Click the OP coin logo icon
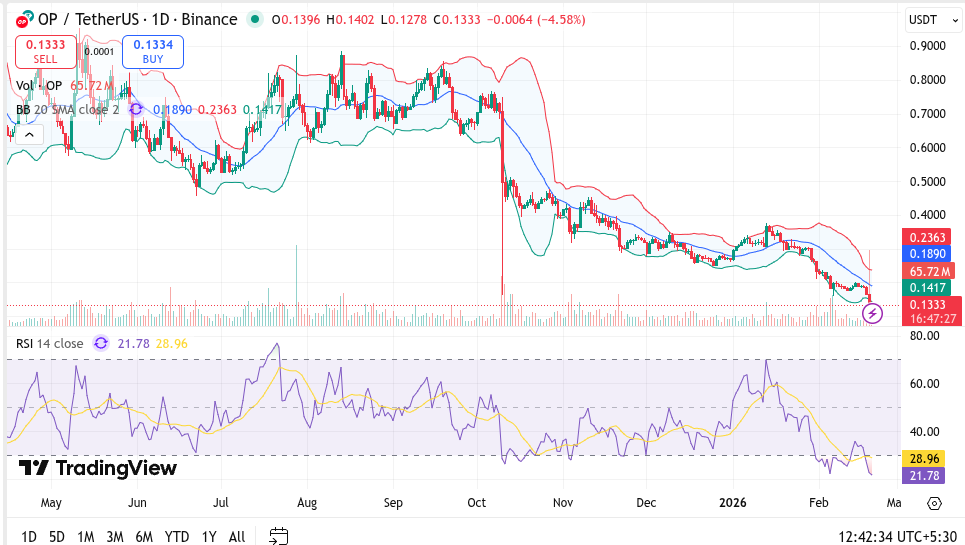Screen dimensions: 965x545 [22, 20]
